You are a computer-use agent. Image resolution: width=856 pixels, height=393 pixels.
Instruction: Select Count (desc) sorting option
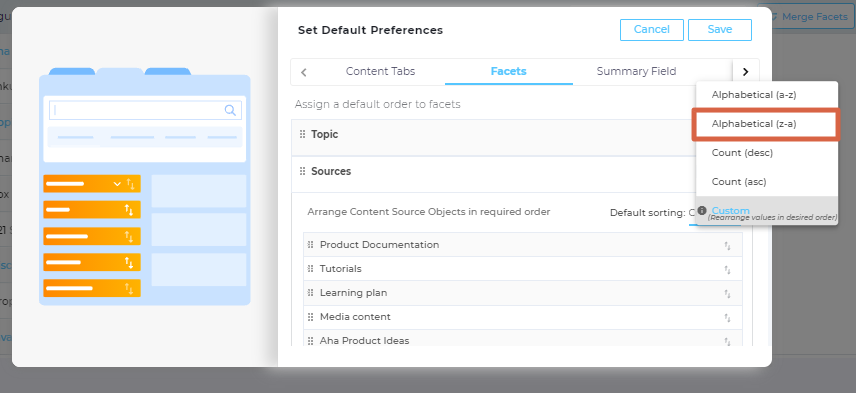(742, 153)
